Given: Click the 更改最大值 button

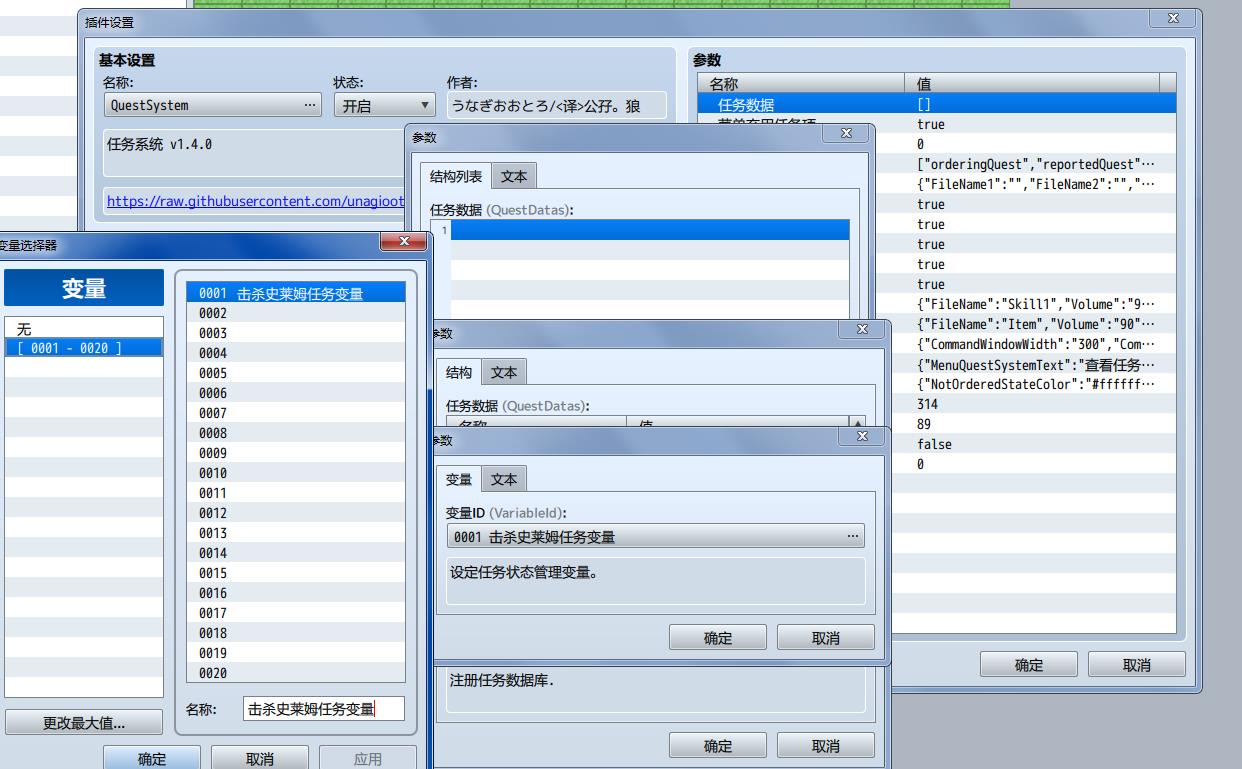Looking at the screenshot, I should [x=84, y=723].
